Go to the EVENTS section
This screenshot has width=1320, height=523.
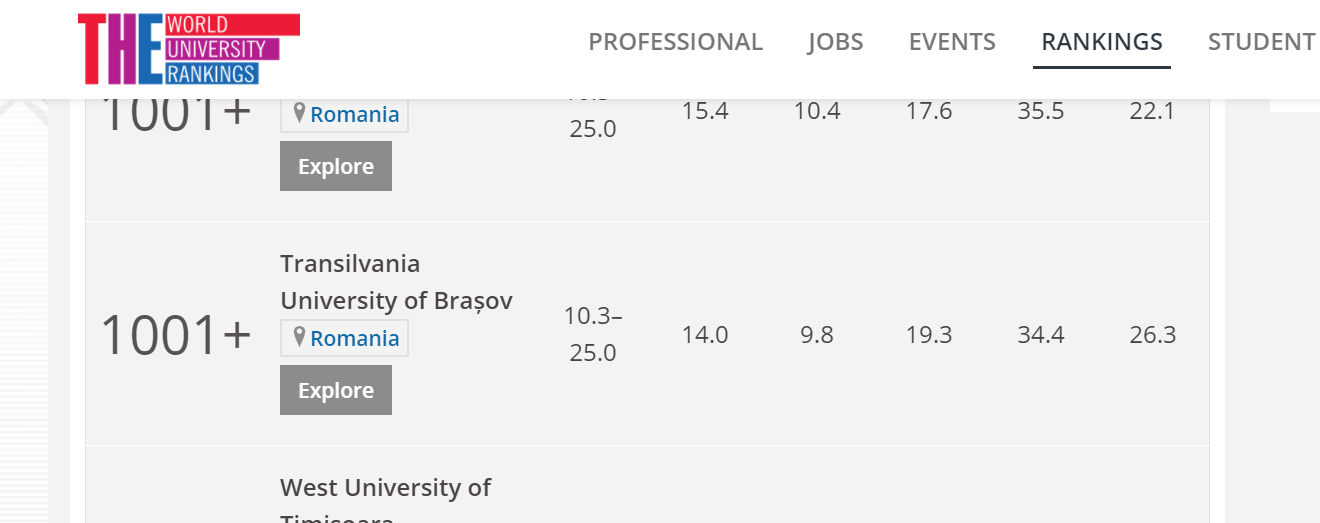952,42
